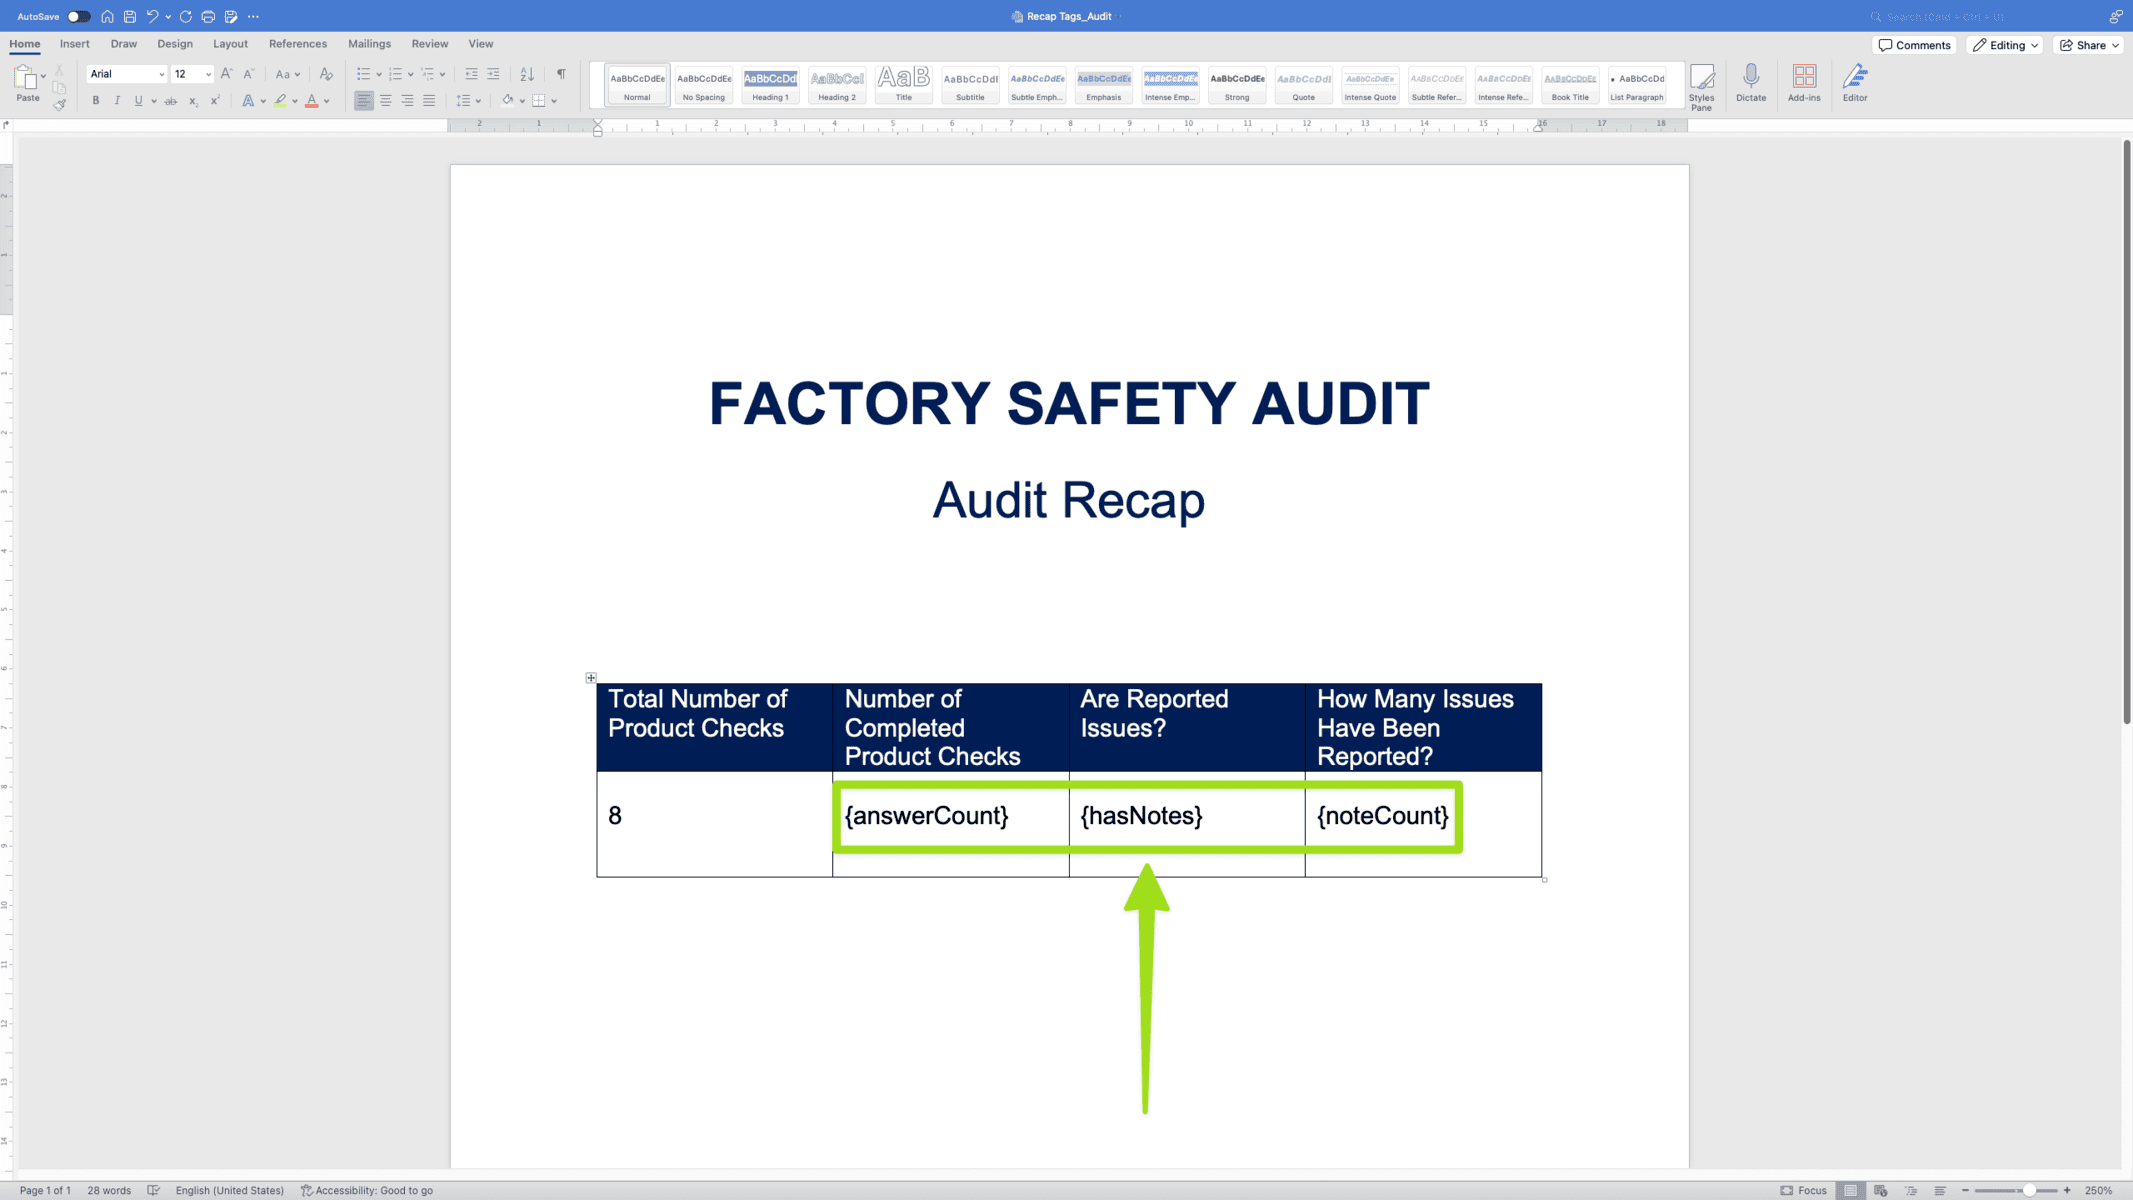Click the Clear Formatting icon

click(x=326, y=74)
